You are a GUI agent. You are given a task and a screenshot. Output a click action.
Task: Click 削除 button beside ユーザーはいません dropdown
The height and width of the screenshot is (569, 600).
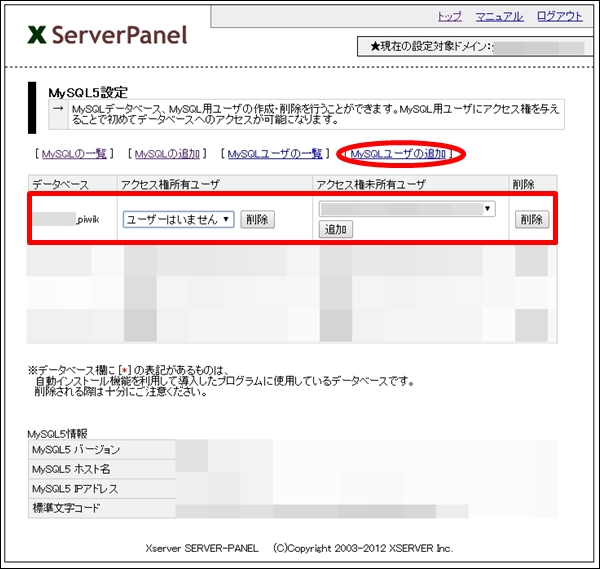pos(257,220)
